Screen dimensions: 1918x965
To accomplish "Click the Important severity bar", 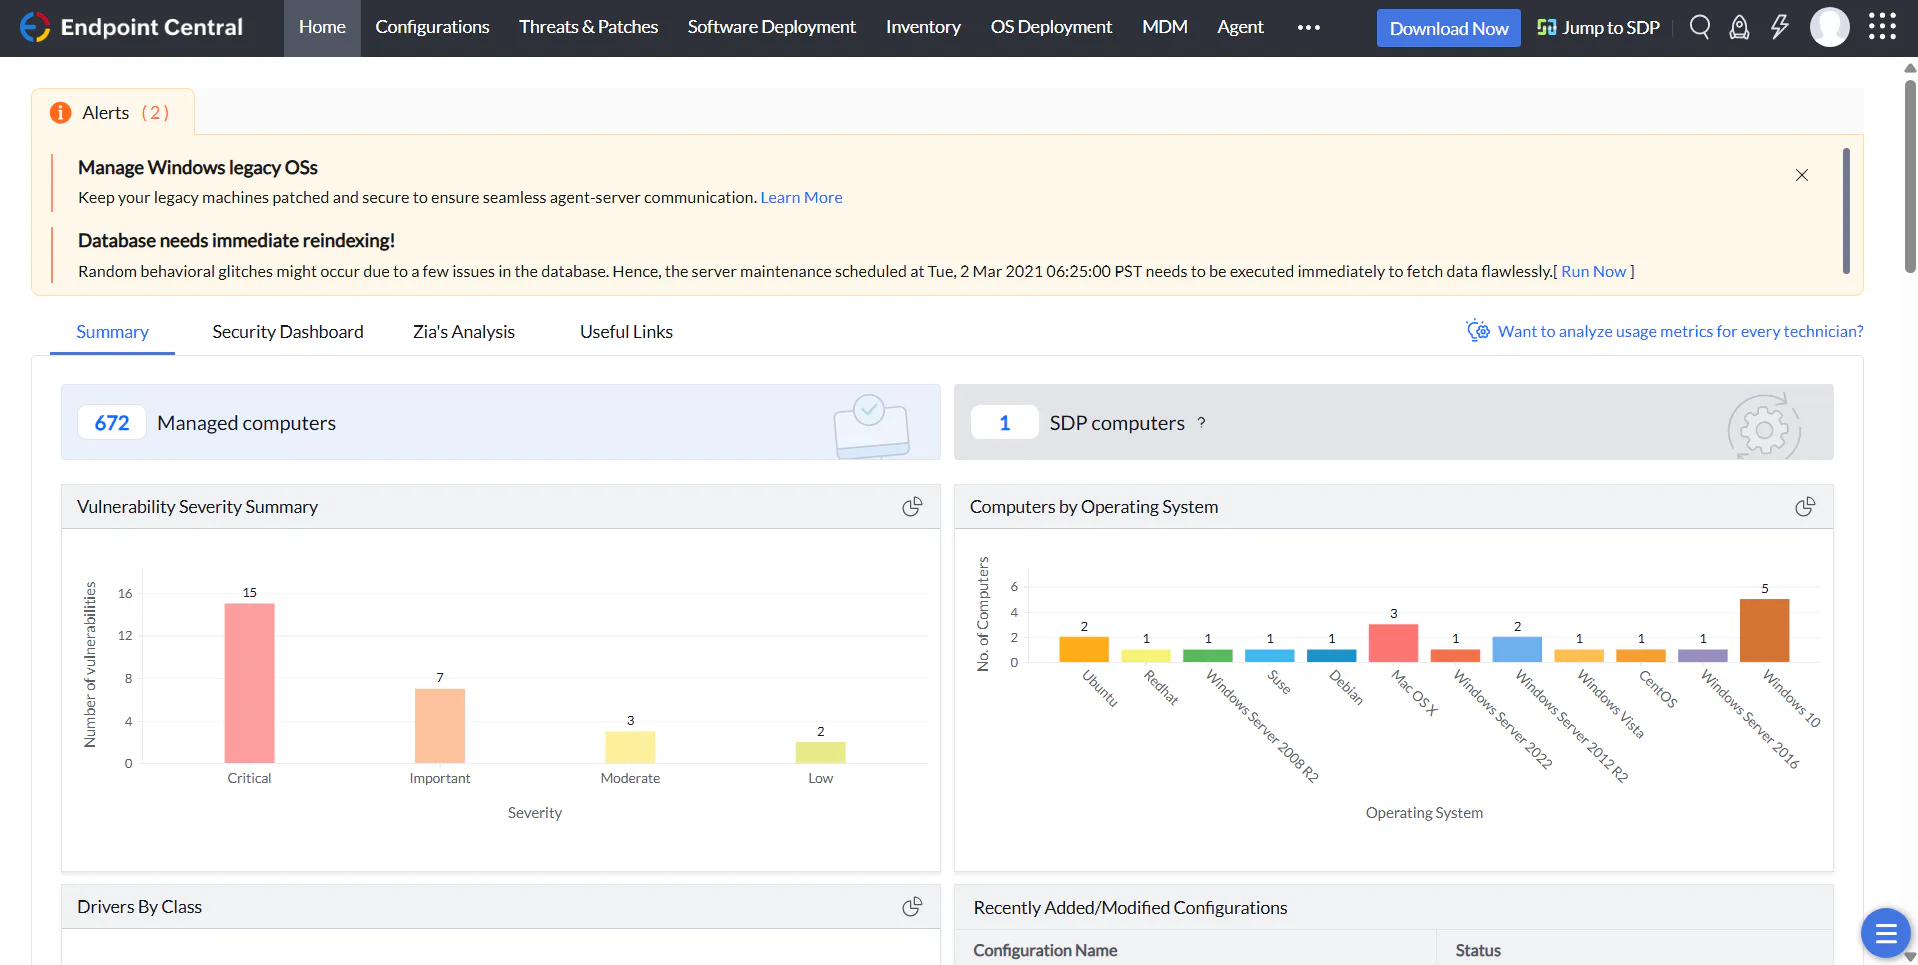I will 440,726.
